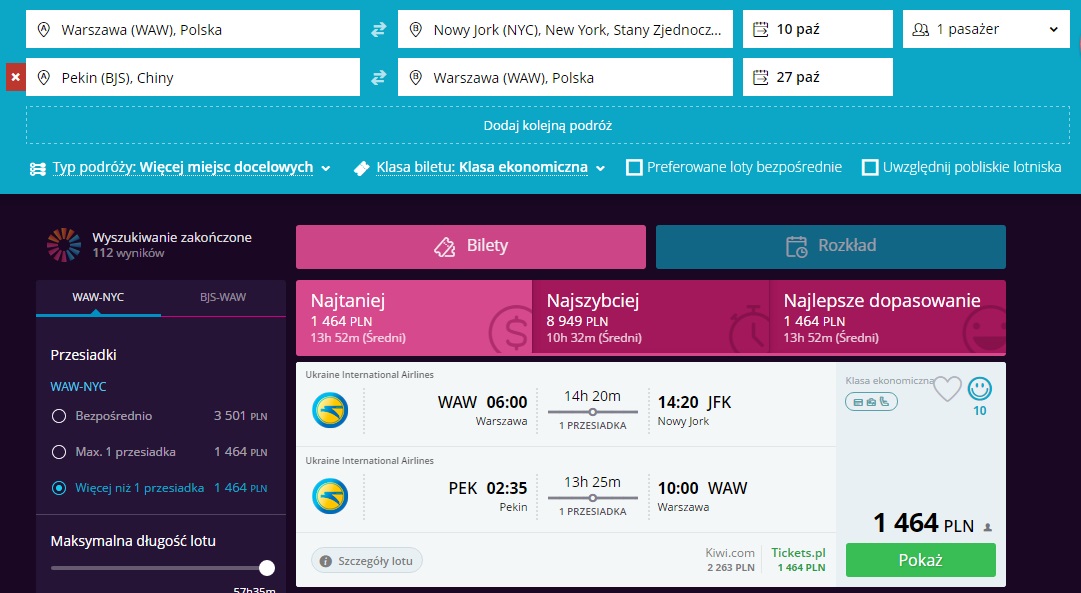Image resolution: width=1081 pixels, height=593 pixels.
Task: Switch to the Rozkład tab
Action: (x=831, y=247)
